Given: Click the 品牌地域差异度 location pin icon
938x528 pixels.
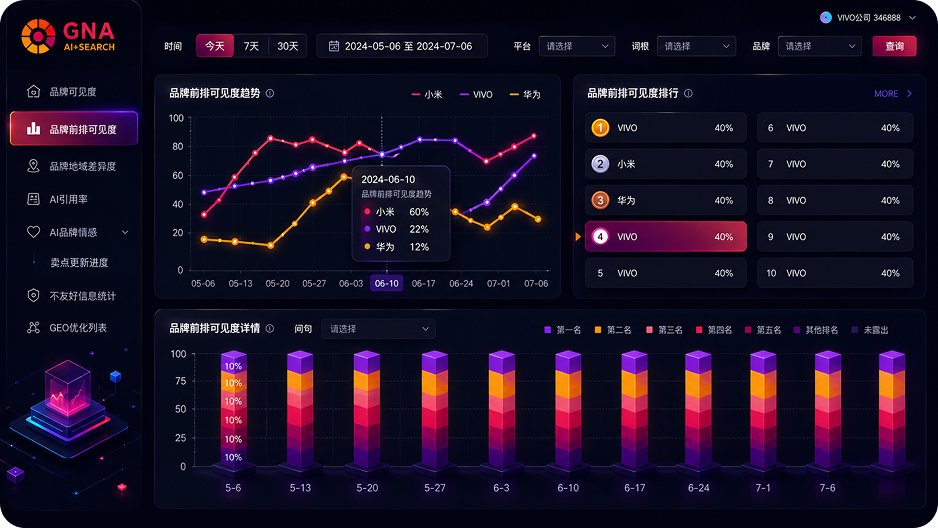Looking at the screenshot, I should [34, 166].
